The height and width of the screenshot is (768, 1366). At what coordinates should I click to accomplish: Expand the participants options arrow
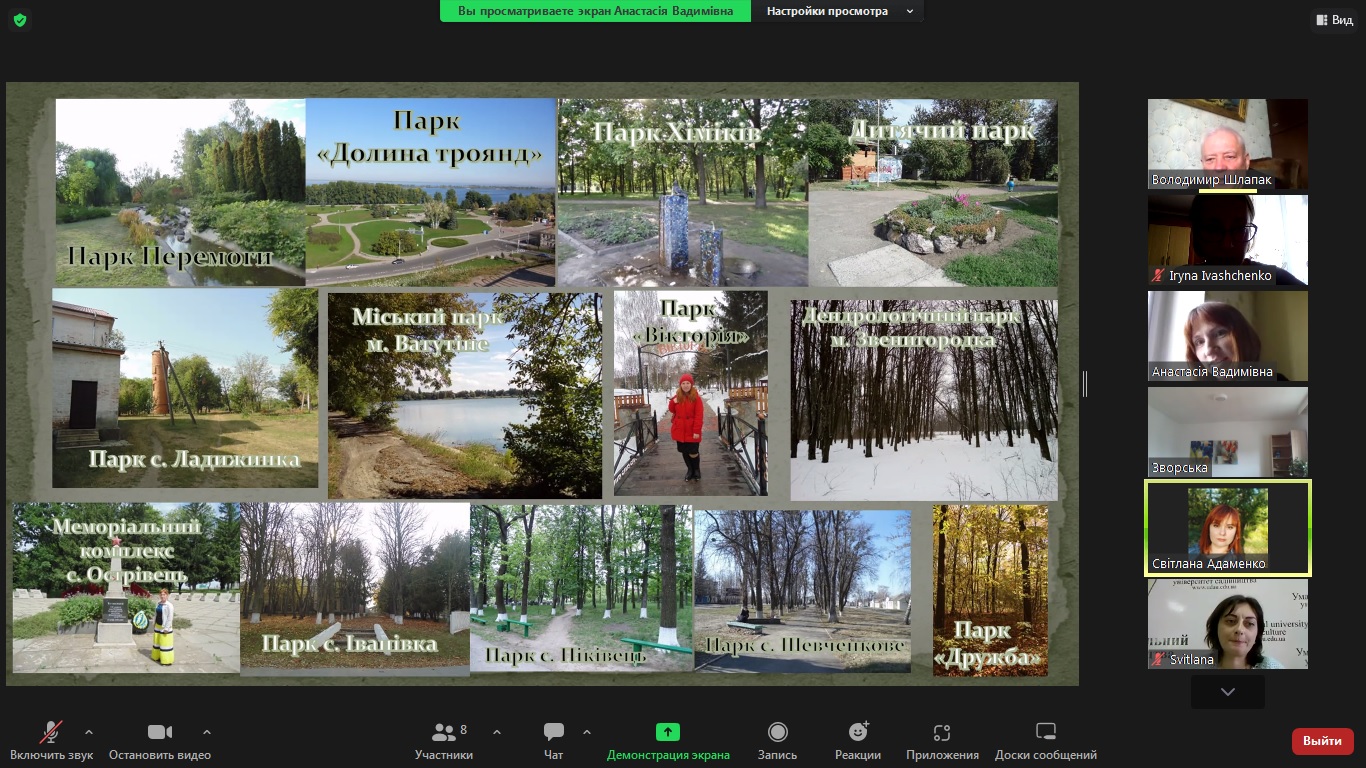point(497,732)
